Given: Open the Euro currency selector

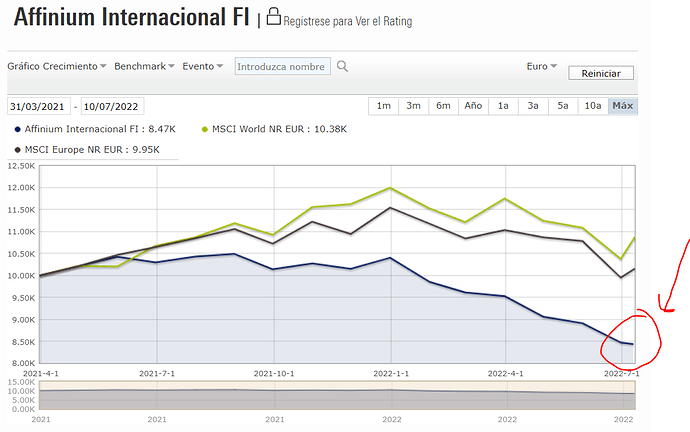Looking at the screenshot, I should pyautogui.click(x=541, y=66).
